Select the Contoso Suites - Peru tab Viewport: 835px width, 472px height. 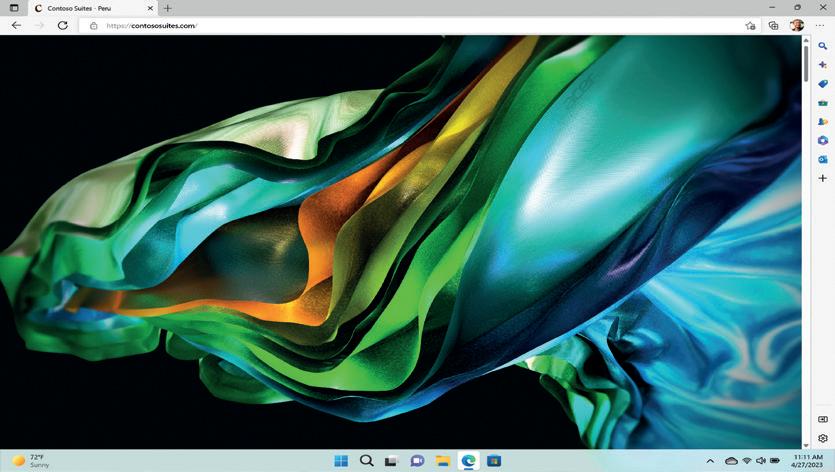point(93,9)
